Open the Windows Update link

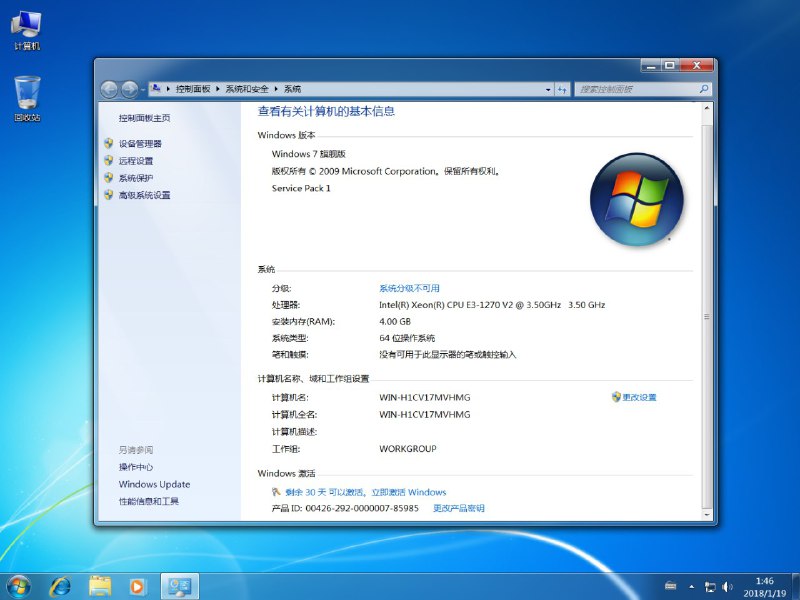154,484
